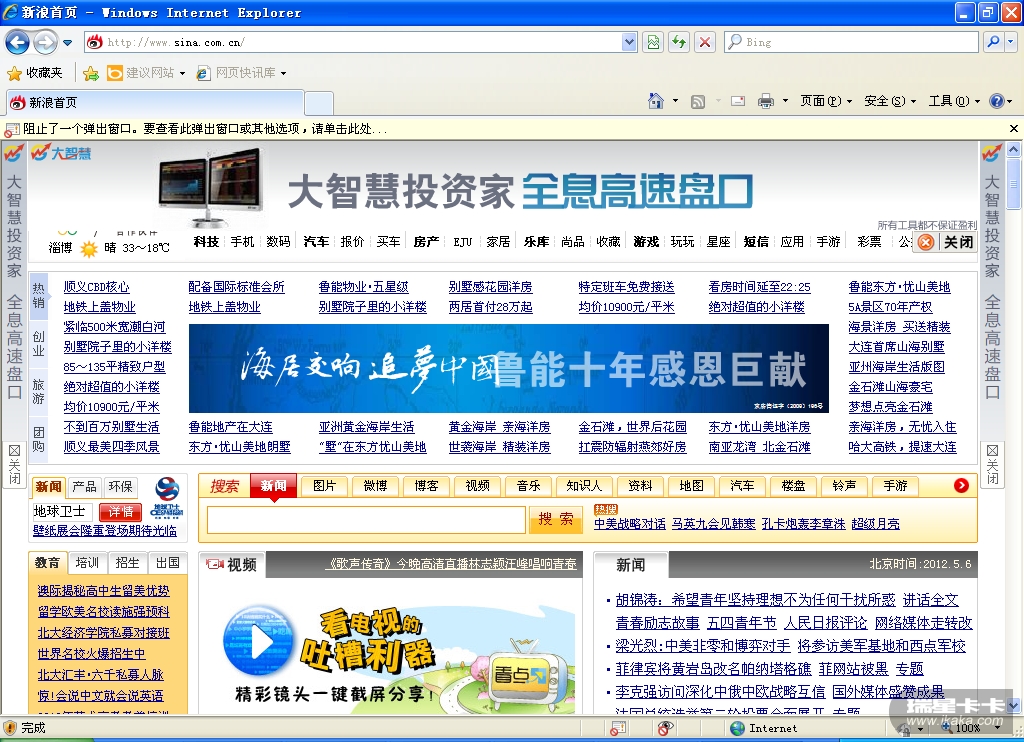Click the Internet zone globe icon
Viewport: 1024px width, 742px height.
(738, 728)
